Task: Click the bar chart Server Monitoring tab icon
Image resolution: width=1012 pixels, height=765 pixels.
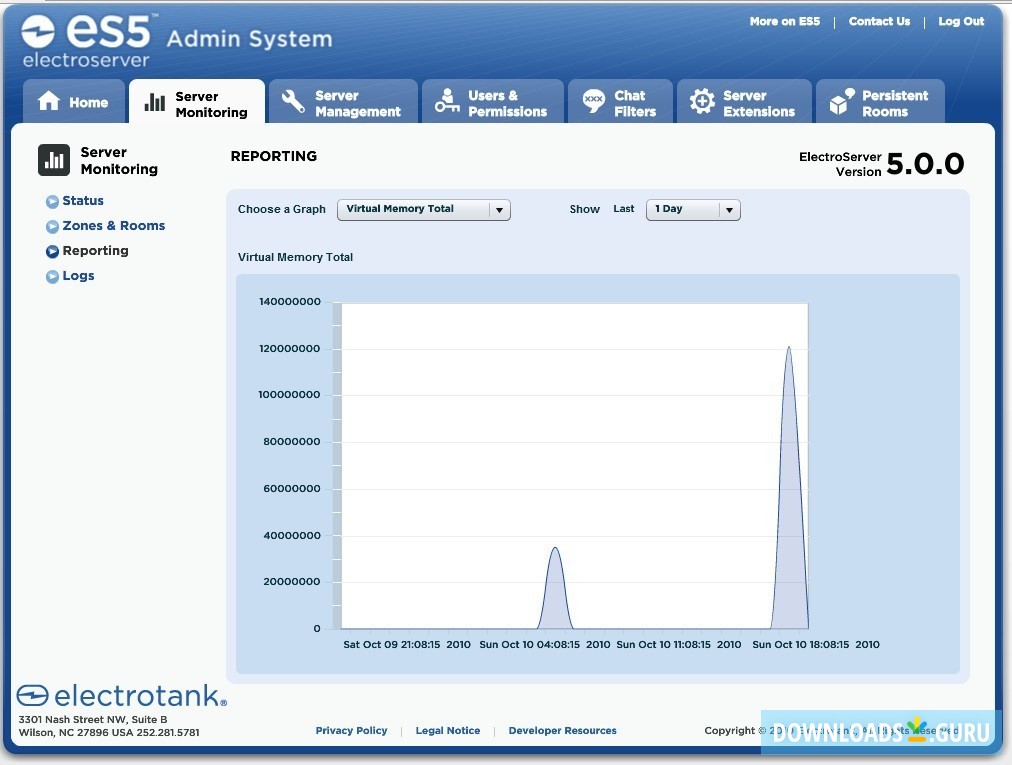Action: click(x=155, y=103)
